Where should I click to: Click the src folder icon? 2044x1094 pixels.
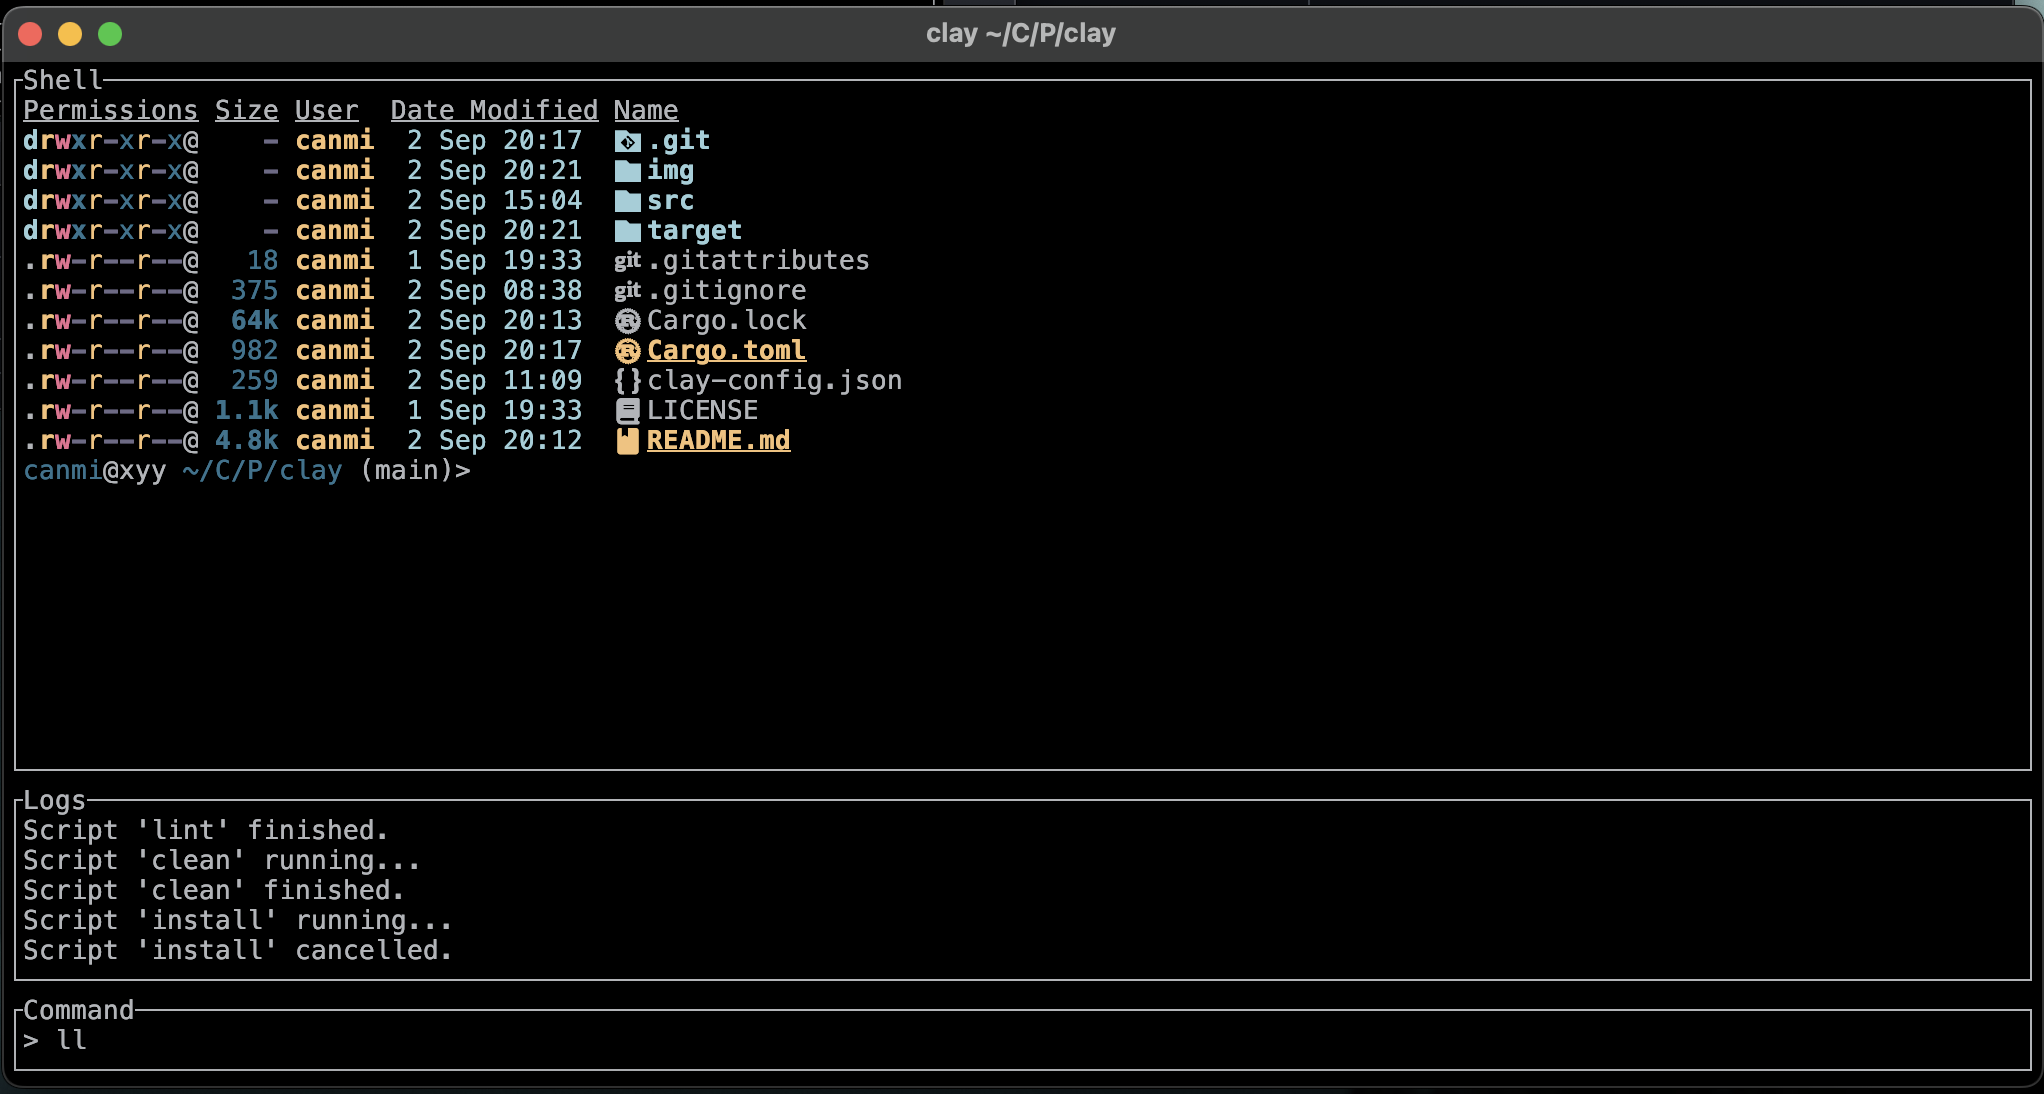[x=627, y=201]
